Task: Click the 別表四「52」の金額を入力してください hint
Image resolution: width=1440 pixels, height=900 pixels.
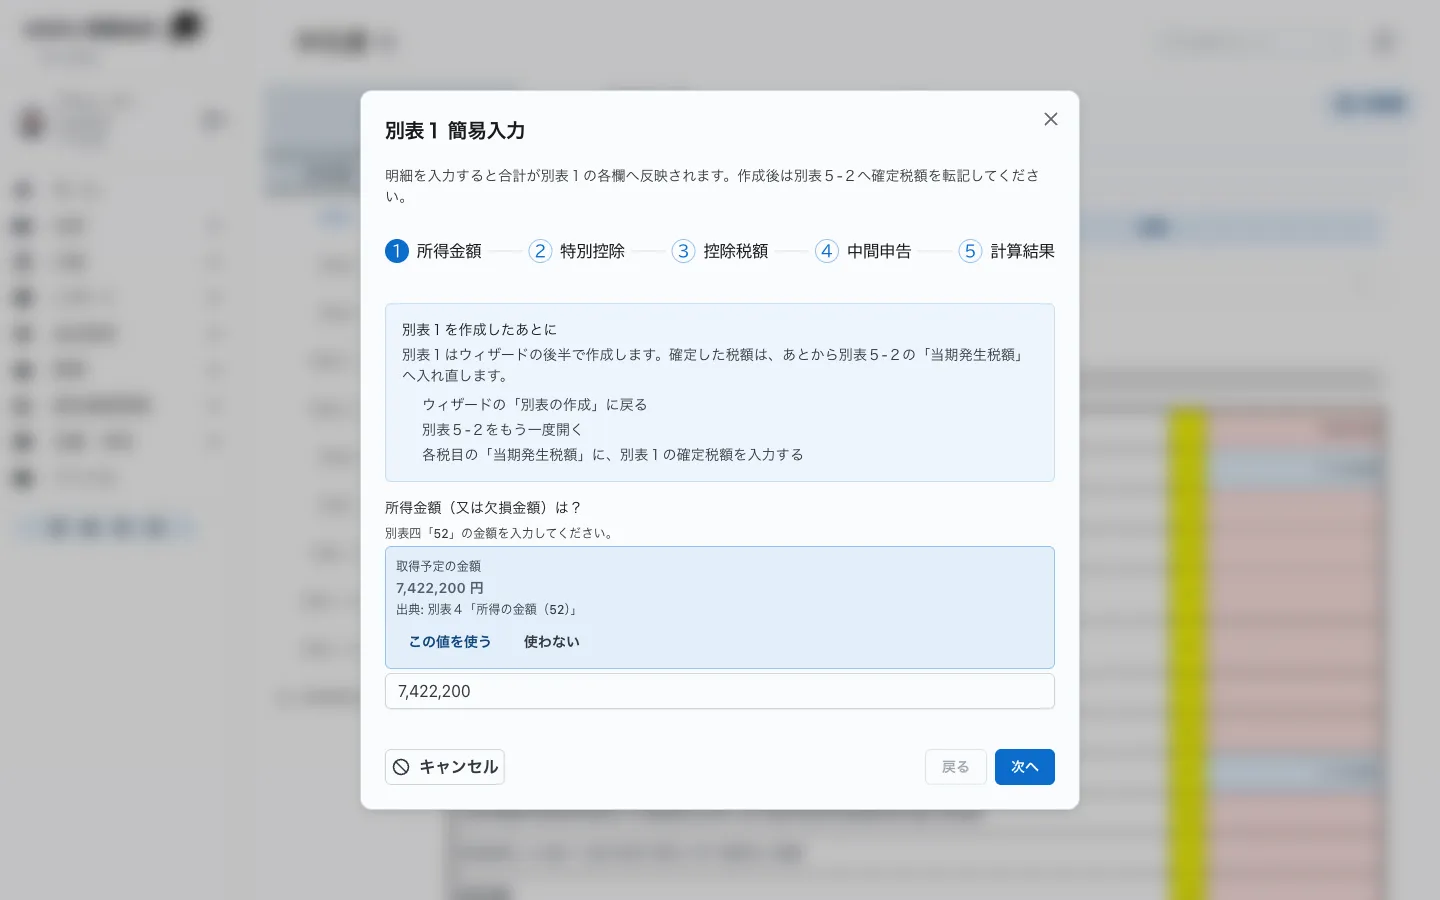Action: pos(501,533)
